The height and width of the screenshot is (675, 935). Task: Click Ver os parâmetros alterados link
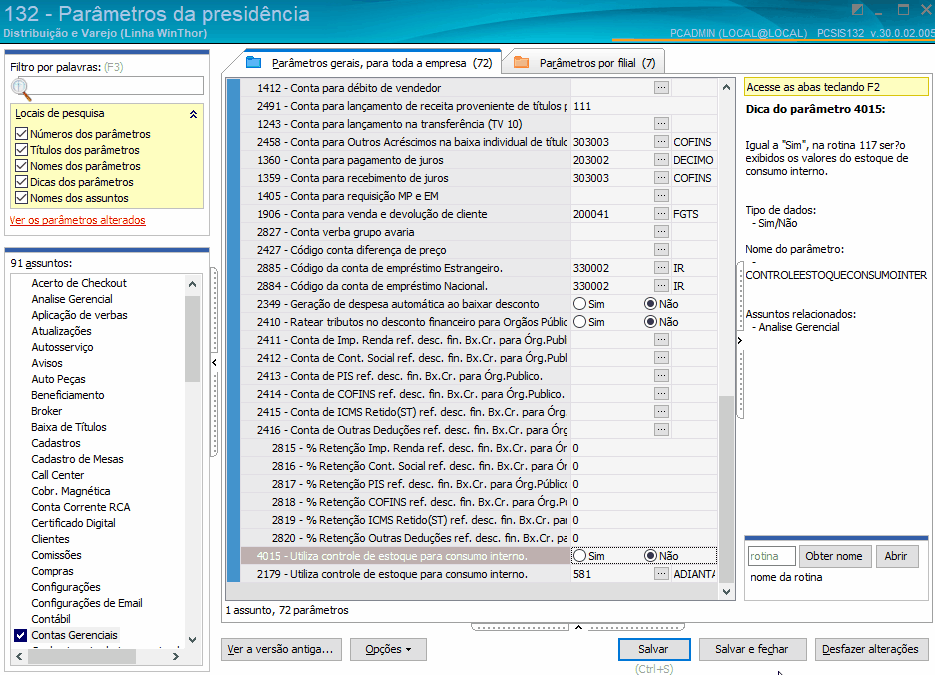(78, 220)
